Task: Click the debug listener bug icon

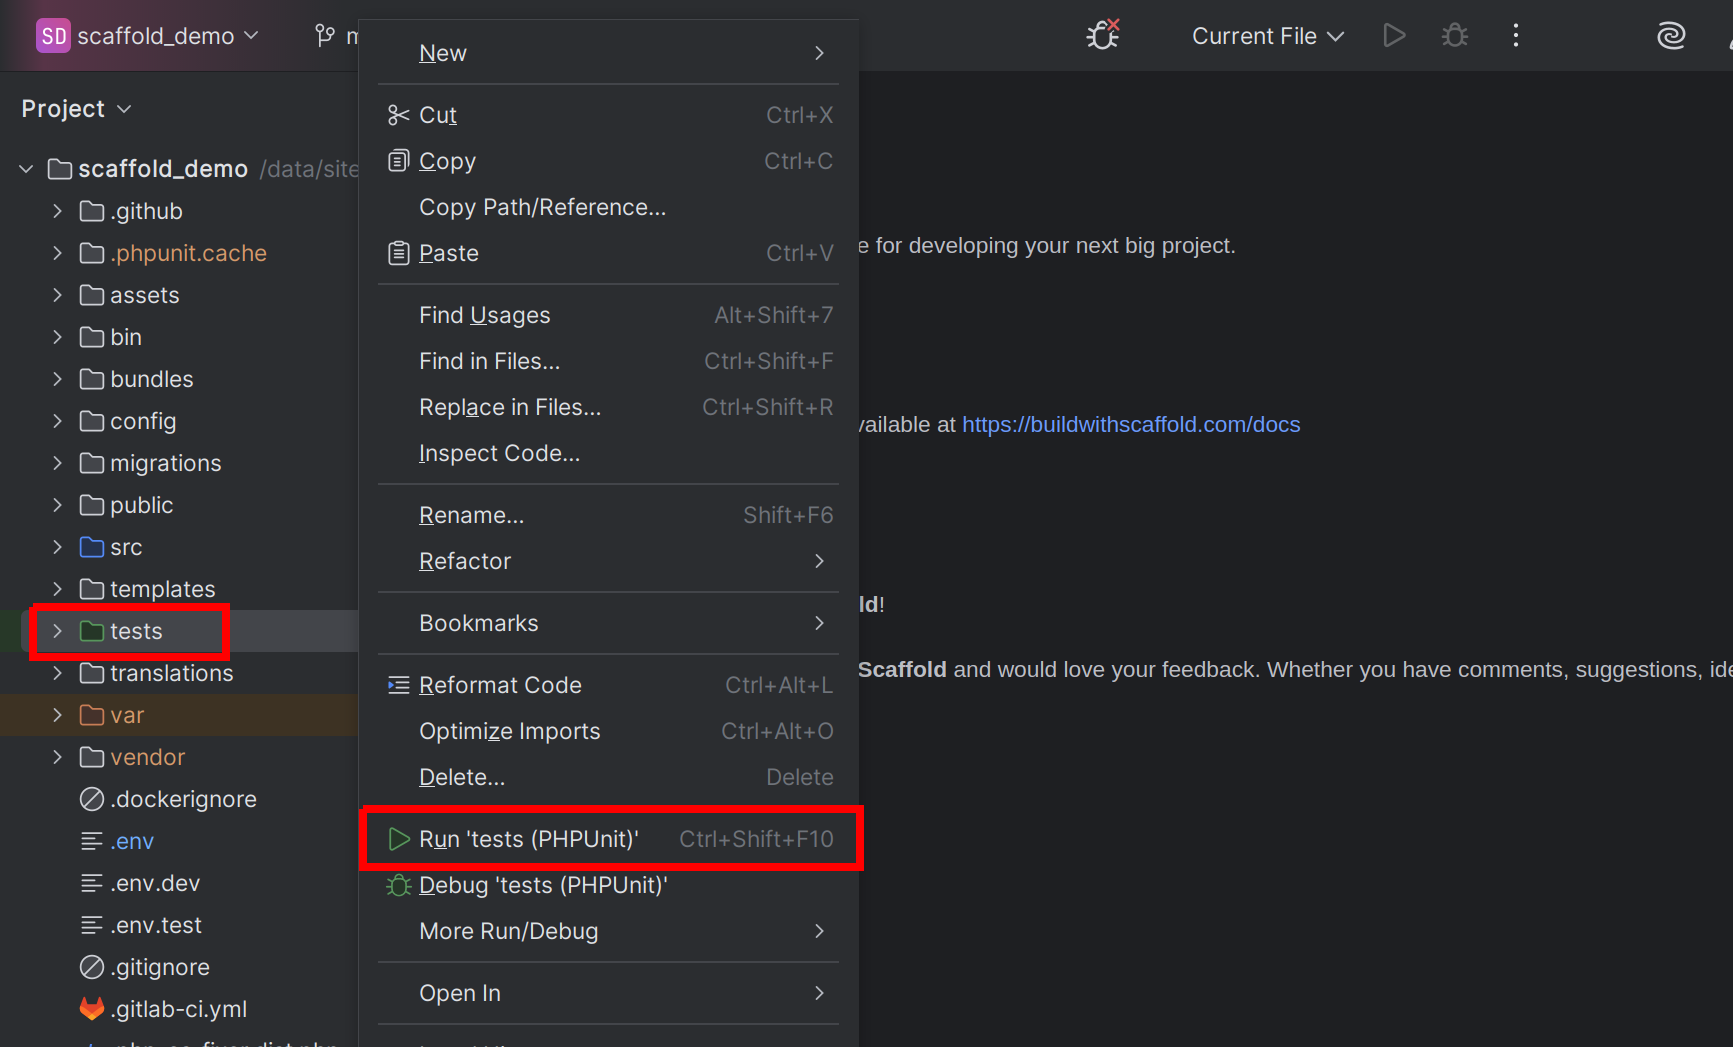Action: coord(1102,36)
